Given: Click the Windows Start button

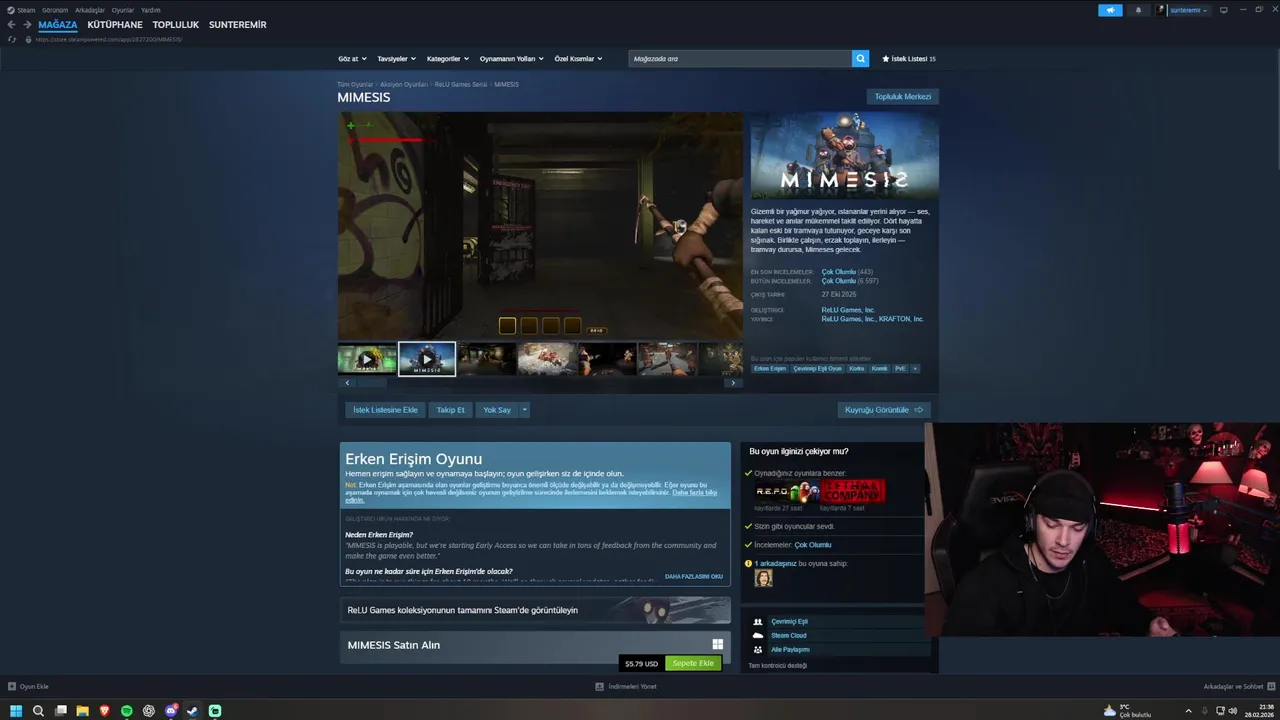Looking at the screenshot, I should tap(16, 711).
